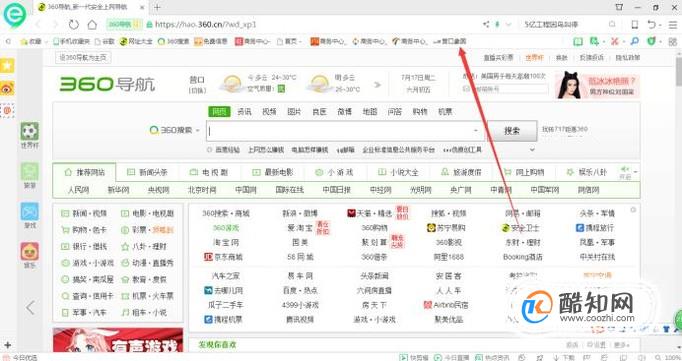Expand hot searches chevron below search button
Image resolution: width=682 pixels, height=361 pixels.
tap(532, 150)
